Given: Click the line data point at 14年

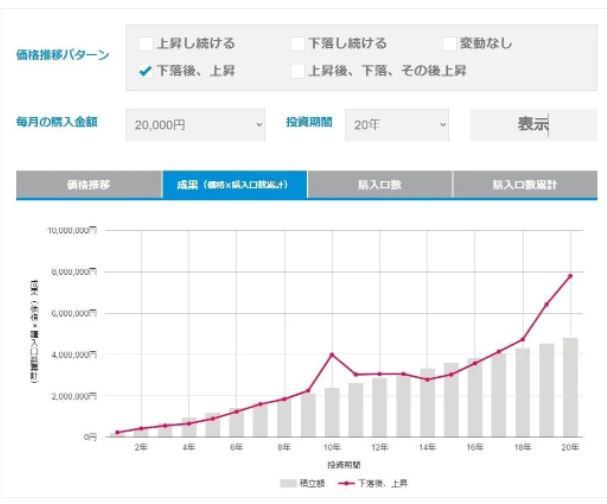Looking at the screenshot, I should tap(427, 379).
